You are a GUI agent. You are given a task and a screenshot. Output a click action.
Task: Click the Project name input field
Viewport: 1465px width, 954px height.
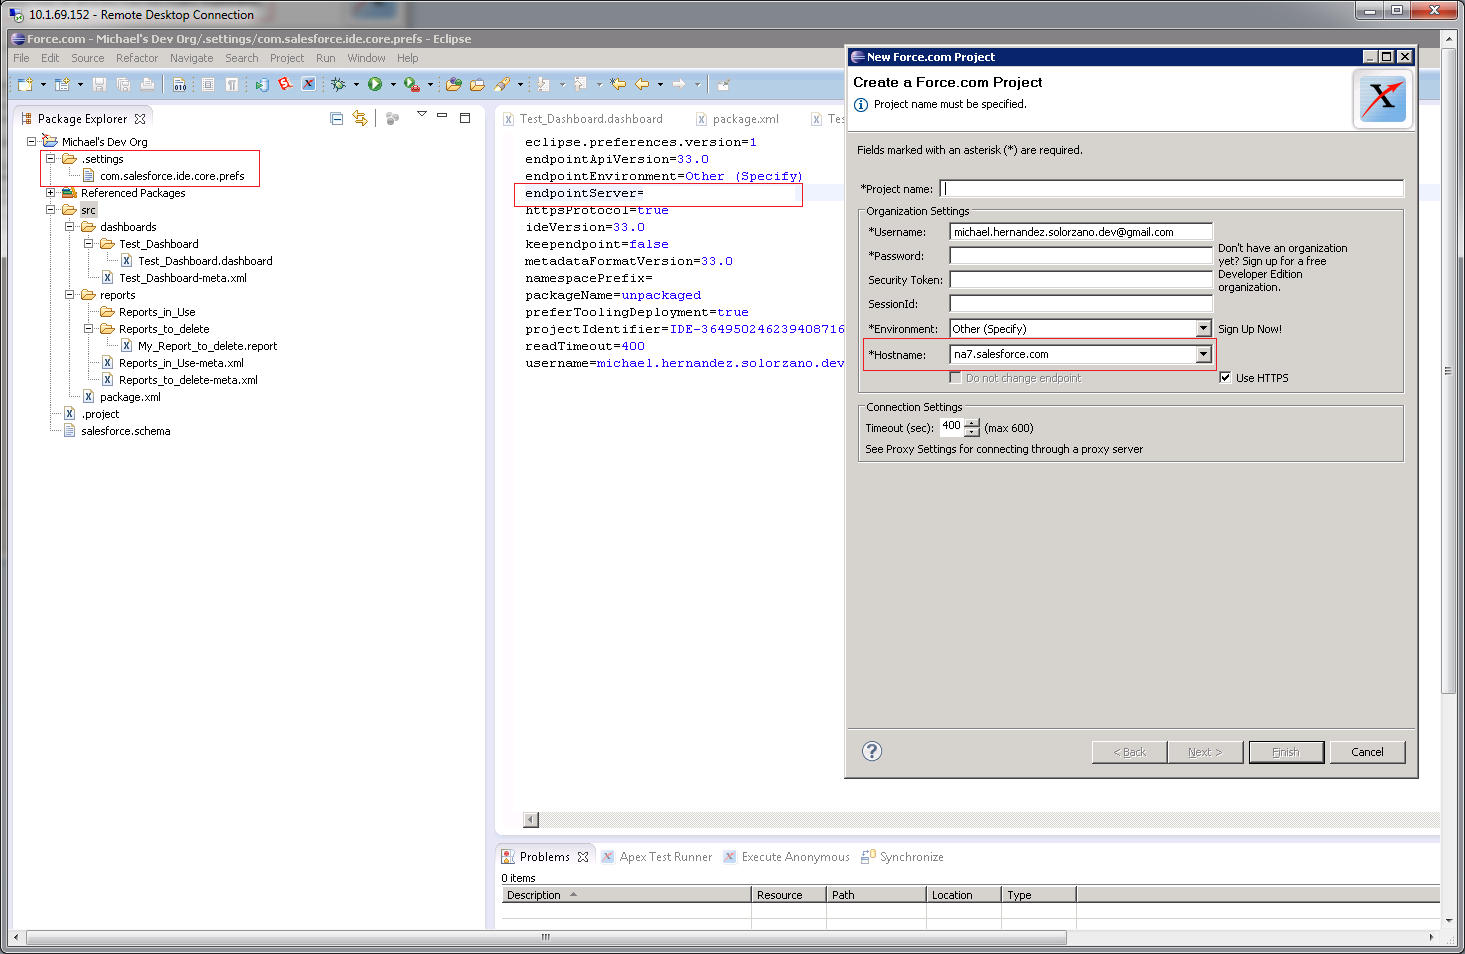(1172, 188)
